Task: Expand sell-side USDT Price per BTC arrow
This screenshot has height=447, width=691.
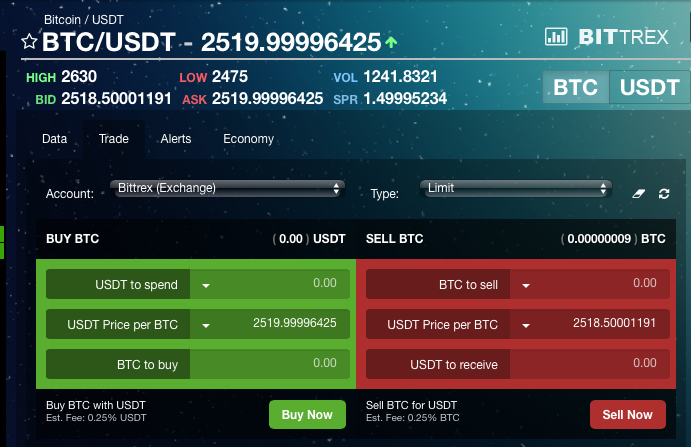Action: [x=526, y=325]
